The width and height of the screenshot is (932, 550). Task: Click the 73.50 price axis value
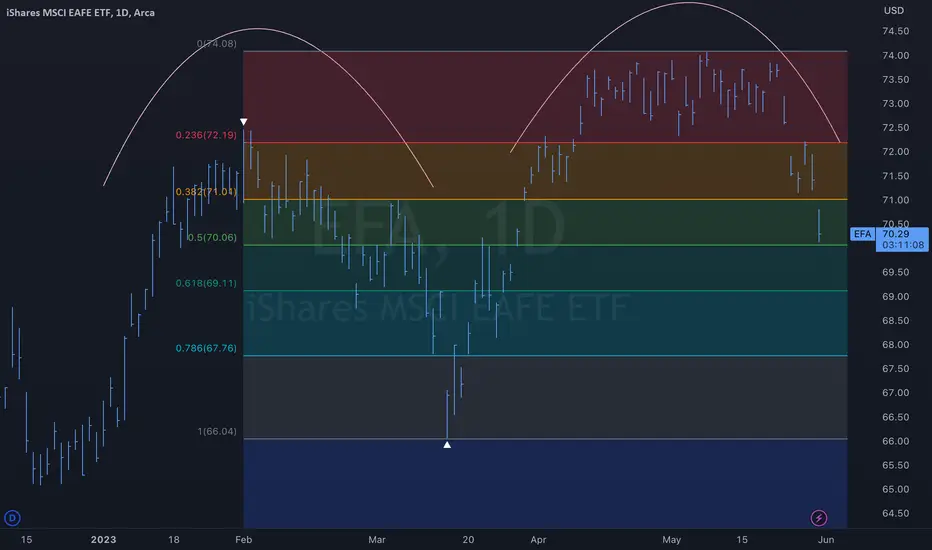[x=895, y=79]
